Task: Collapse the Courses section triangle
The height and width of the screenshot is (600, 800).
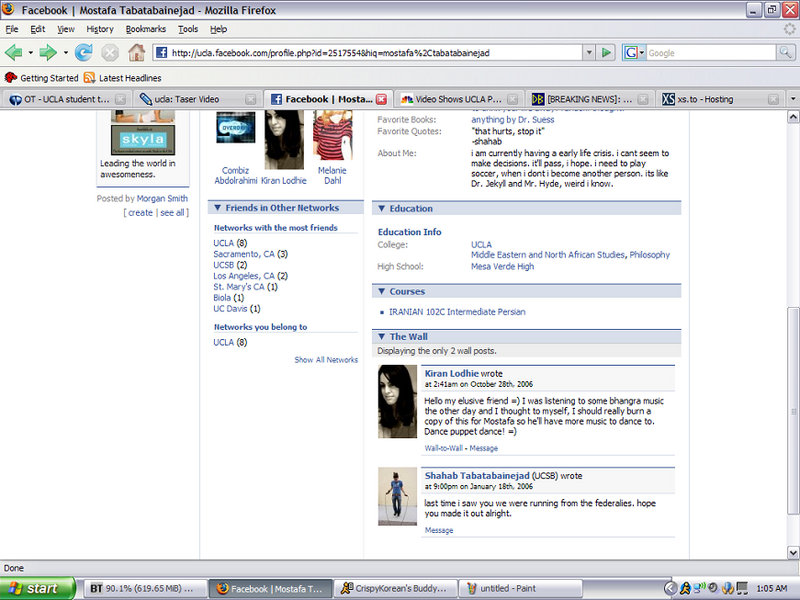Action: click(x=381, y=291)
